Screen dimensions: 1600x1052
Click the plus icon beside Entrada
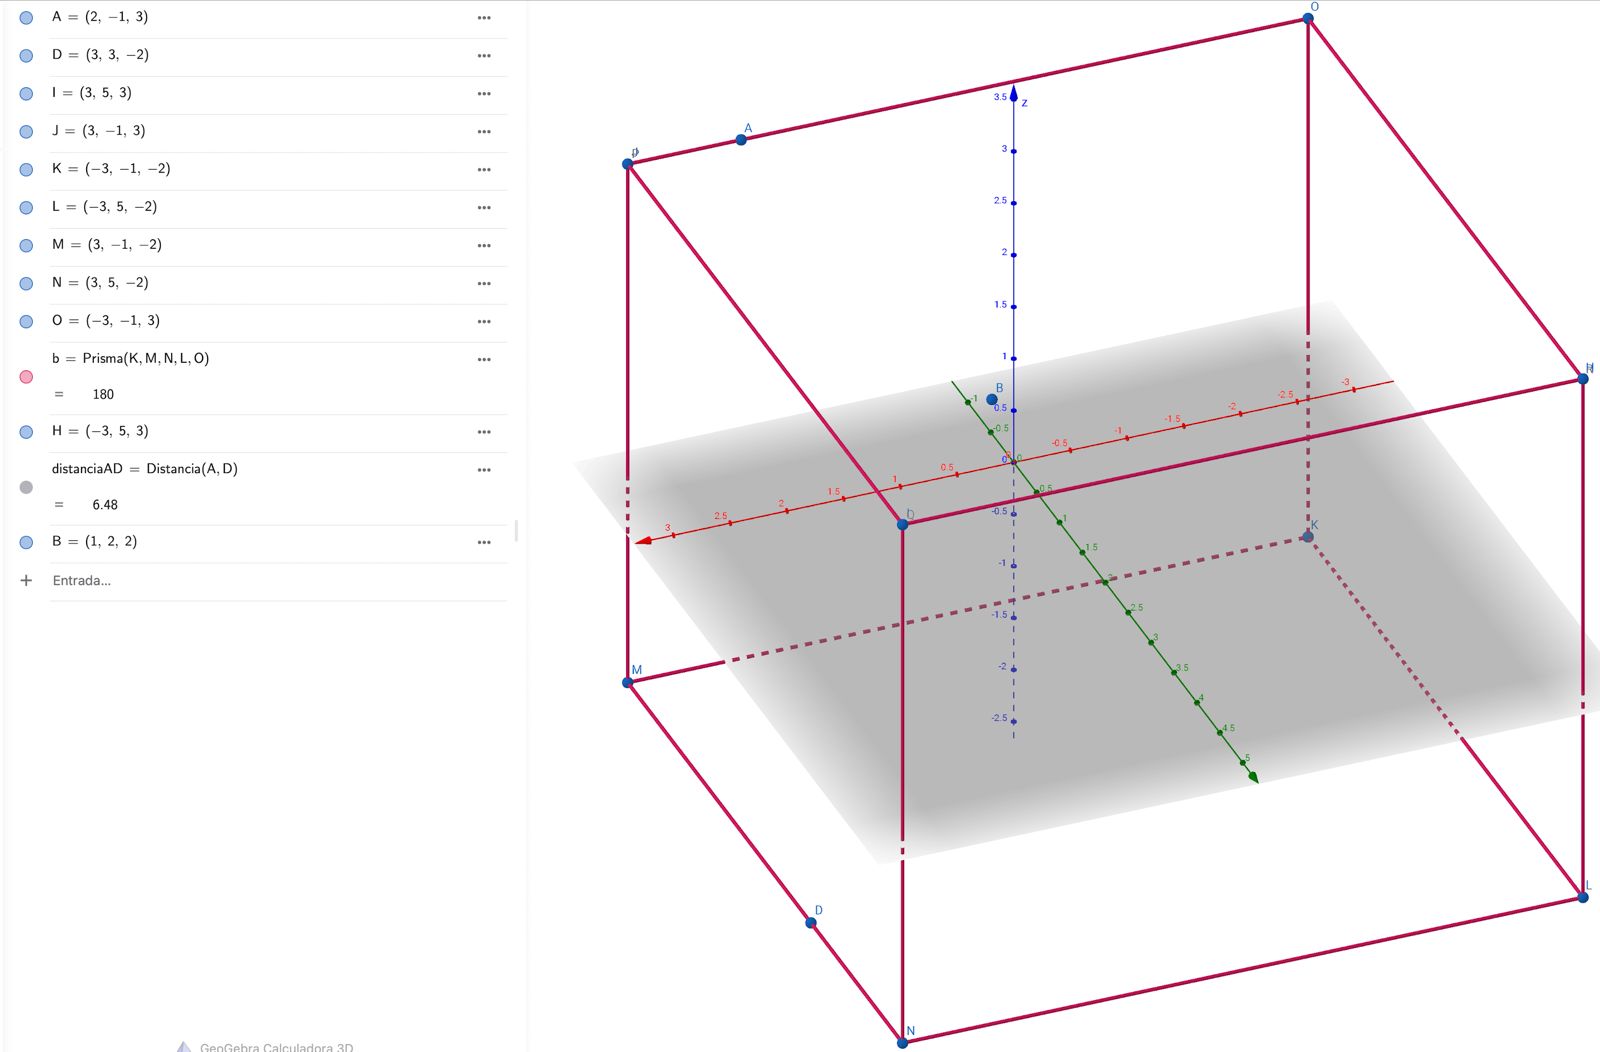26,580
